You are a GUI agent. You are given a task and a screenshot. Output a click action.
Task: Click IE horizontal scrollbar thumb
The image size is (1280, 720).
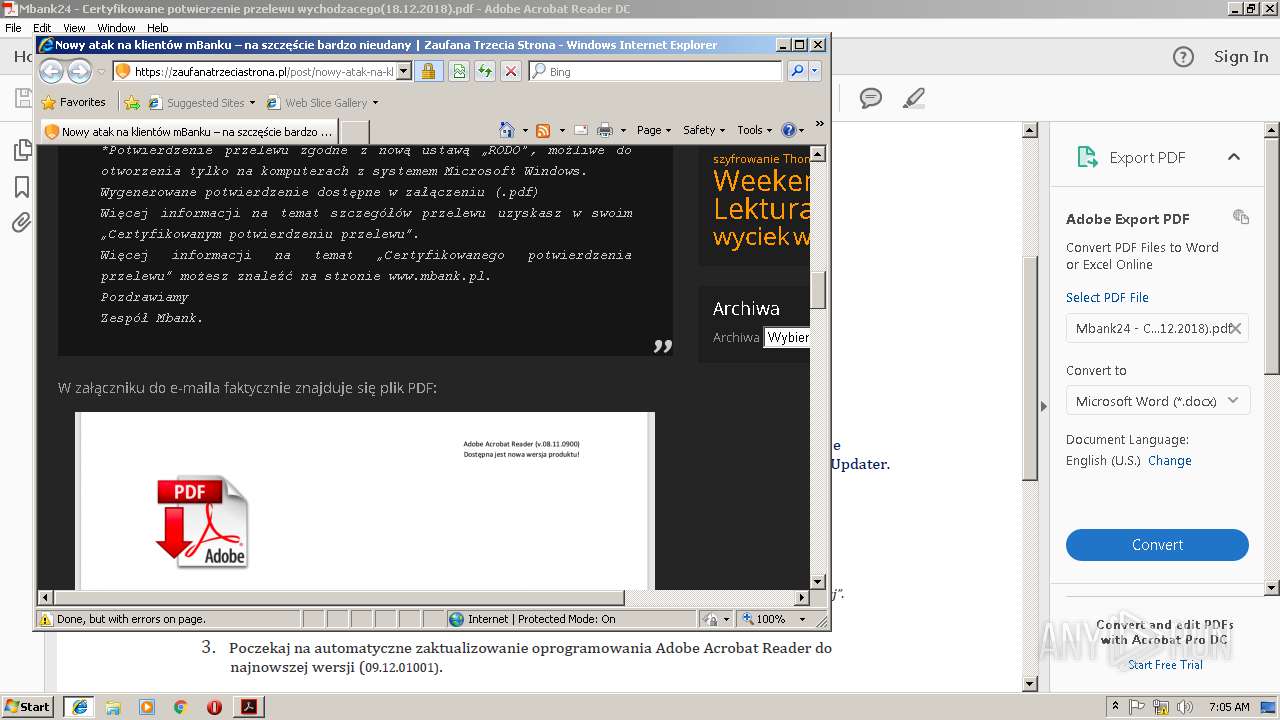click(x=338, y=598)
